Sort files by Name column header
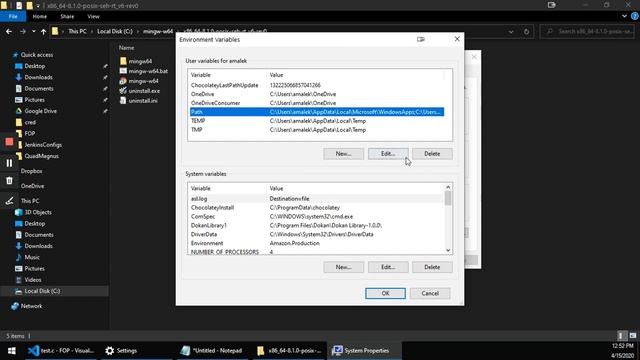The width and height of the screenshot is (640, 360). 127,48
